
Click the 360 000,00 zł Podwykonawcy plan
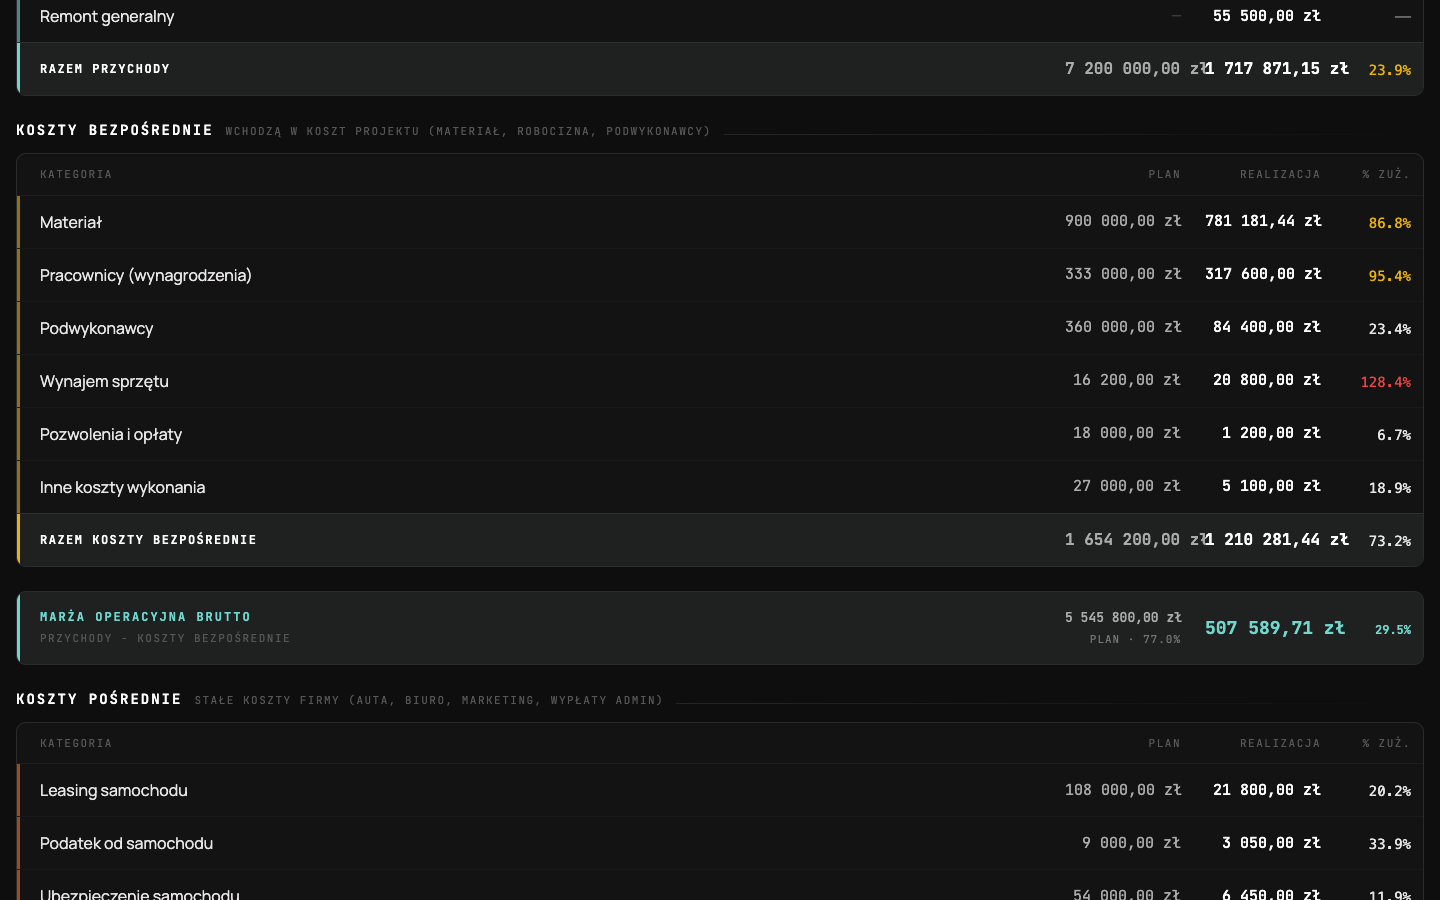1123,327
